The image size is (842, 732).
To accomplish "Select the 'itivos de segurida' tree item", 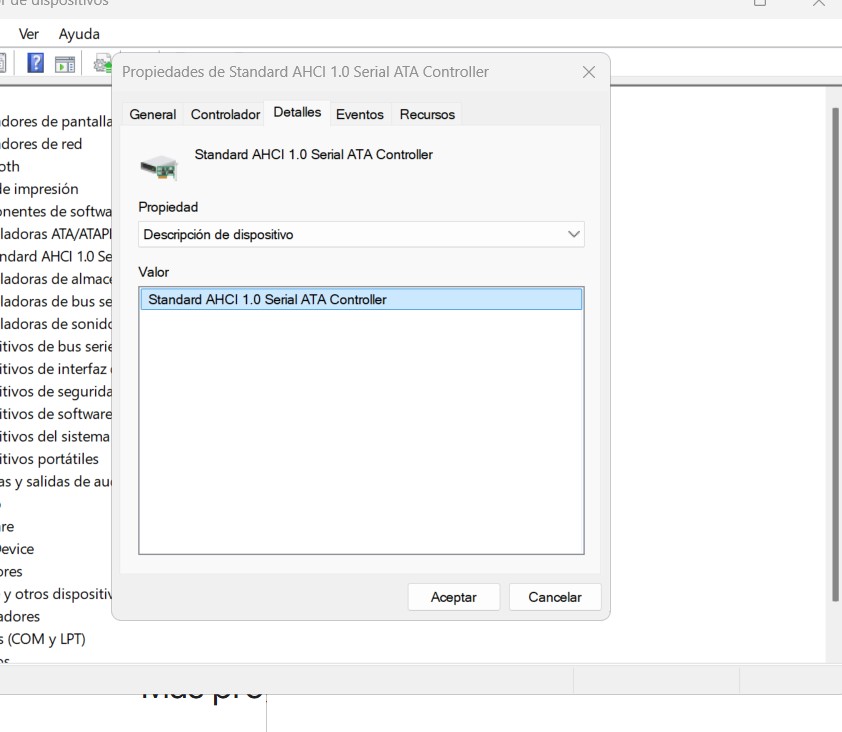I will (56, 392).
